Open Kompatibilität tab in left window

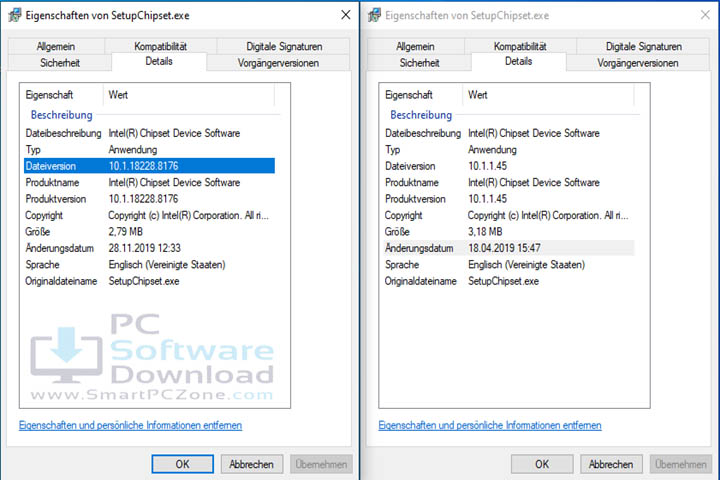pyautogui.click(x=161, y=46)
